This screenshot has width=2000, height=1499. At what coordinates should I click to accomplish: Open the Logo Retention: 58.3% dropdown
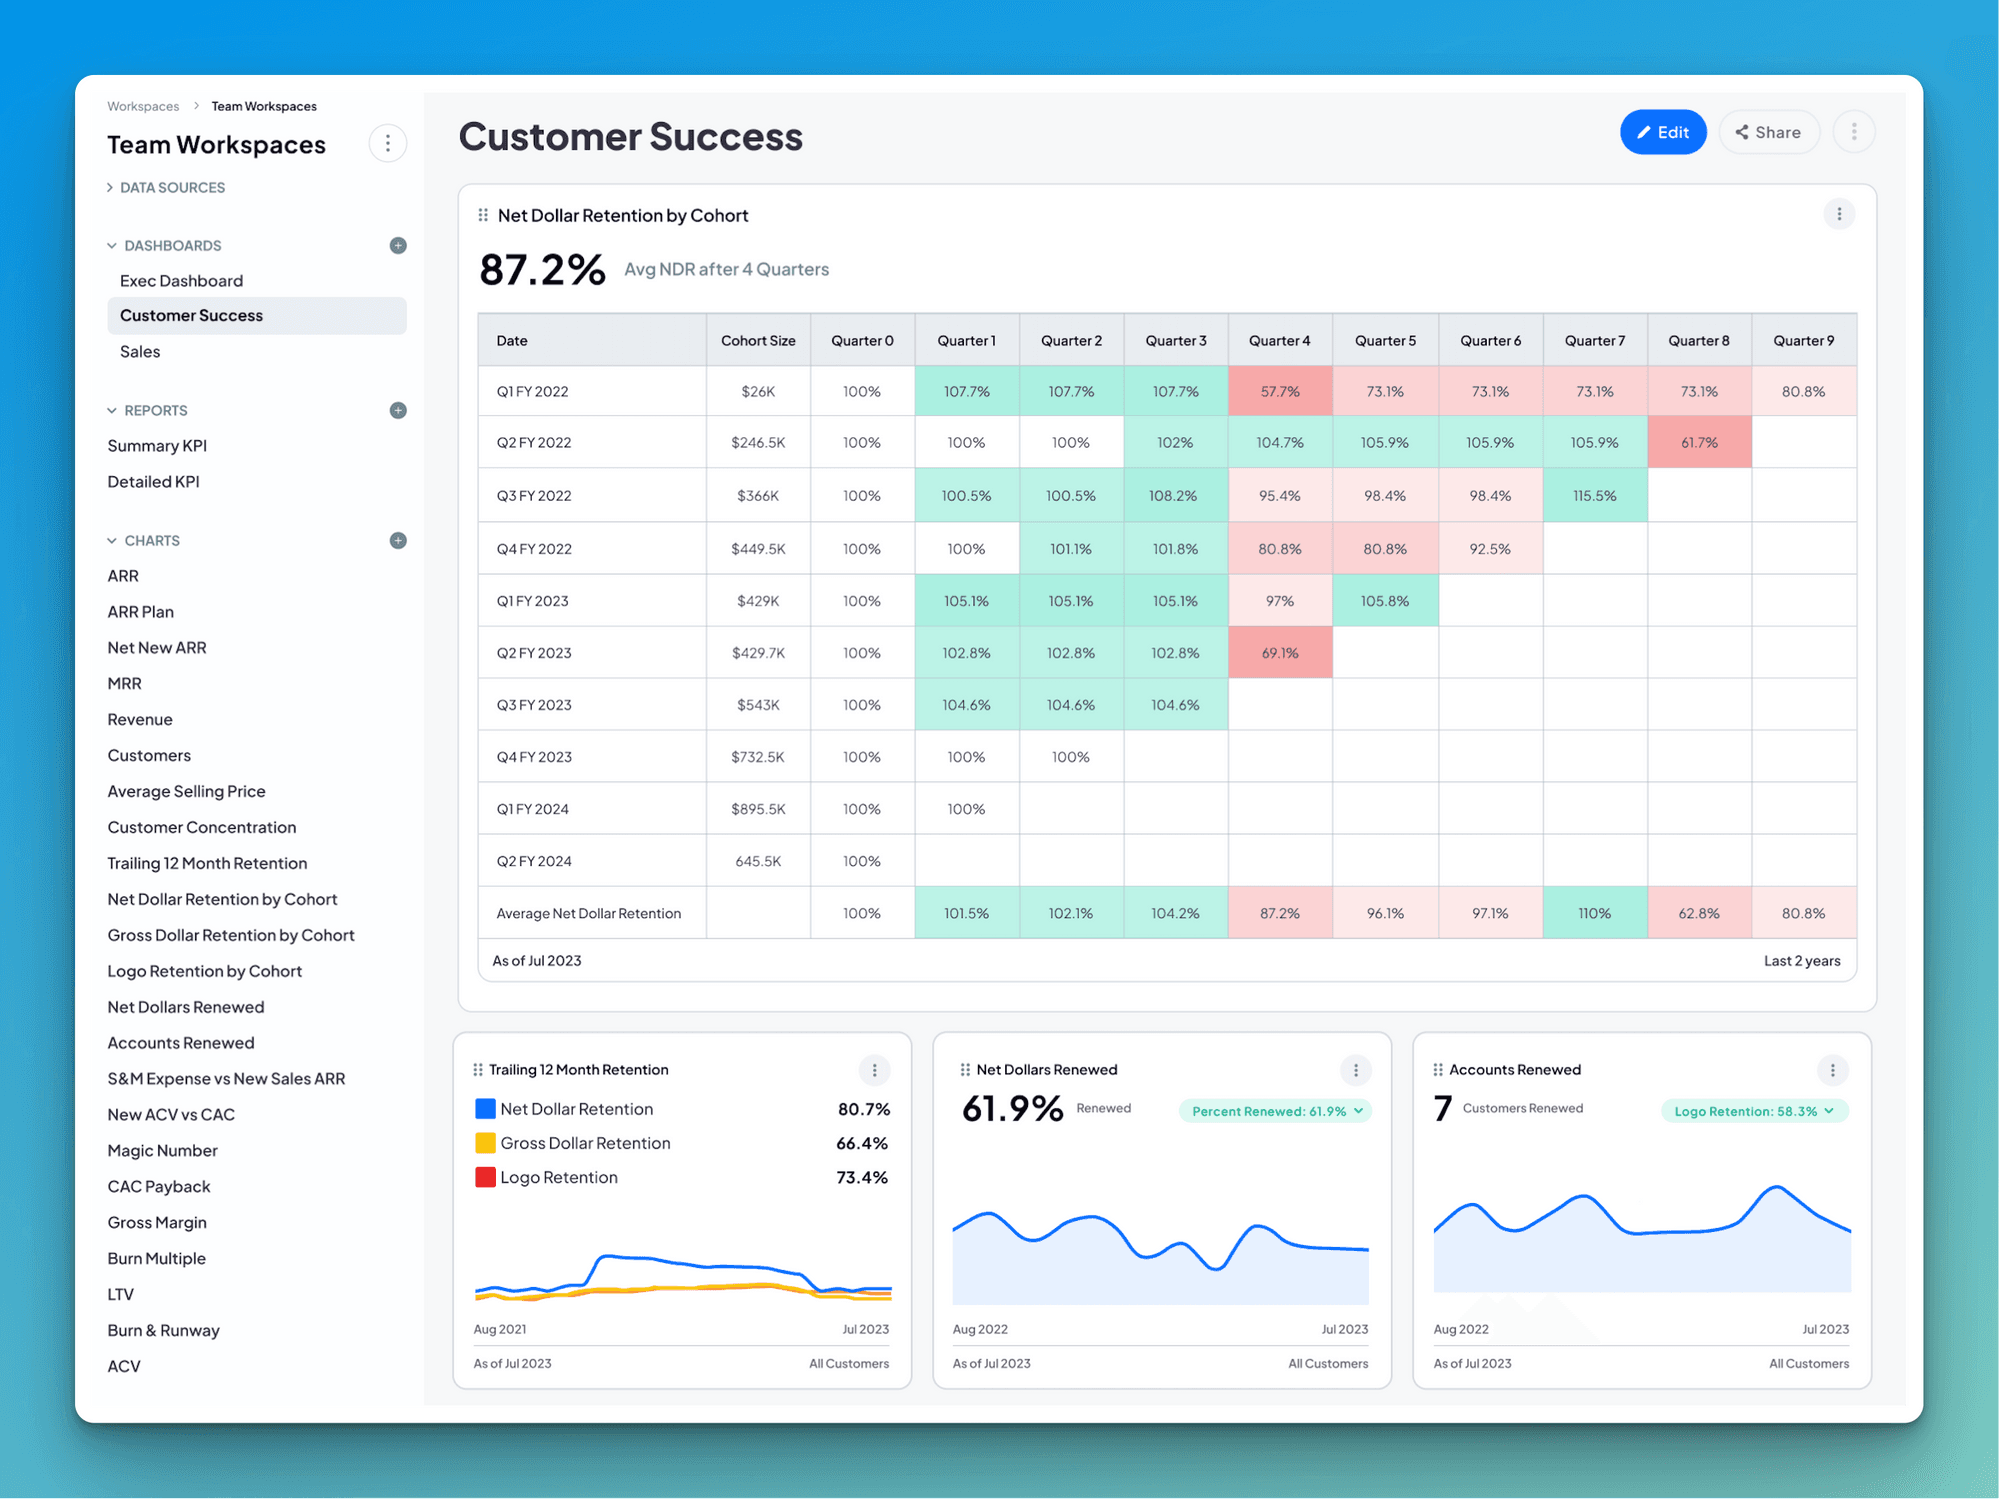click(x=1754, y=1110)
